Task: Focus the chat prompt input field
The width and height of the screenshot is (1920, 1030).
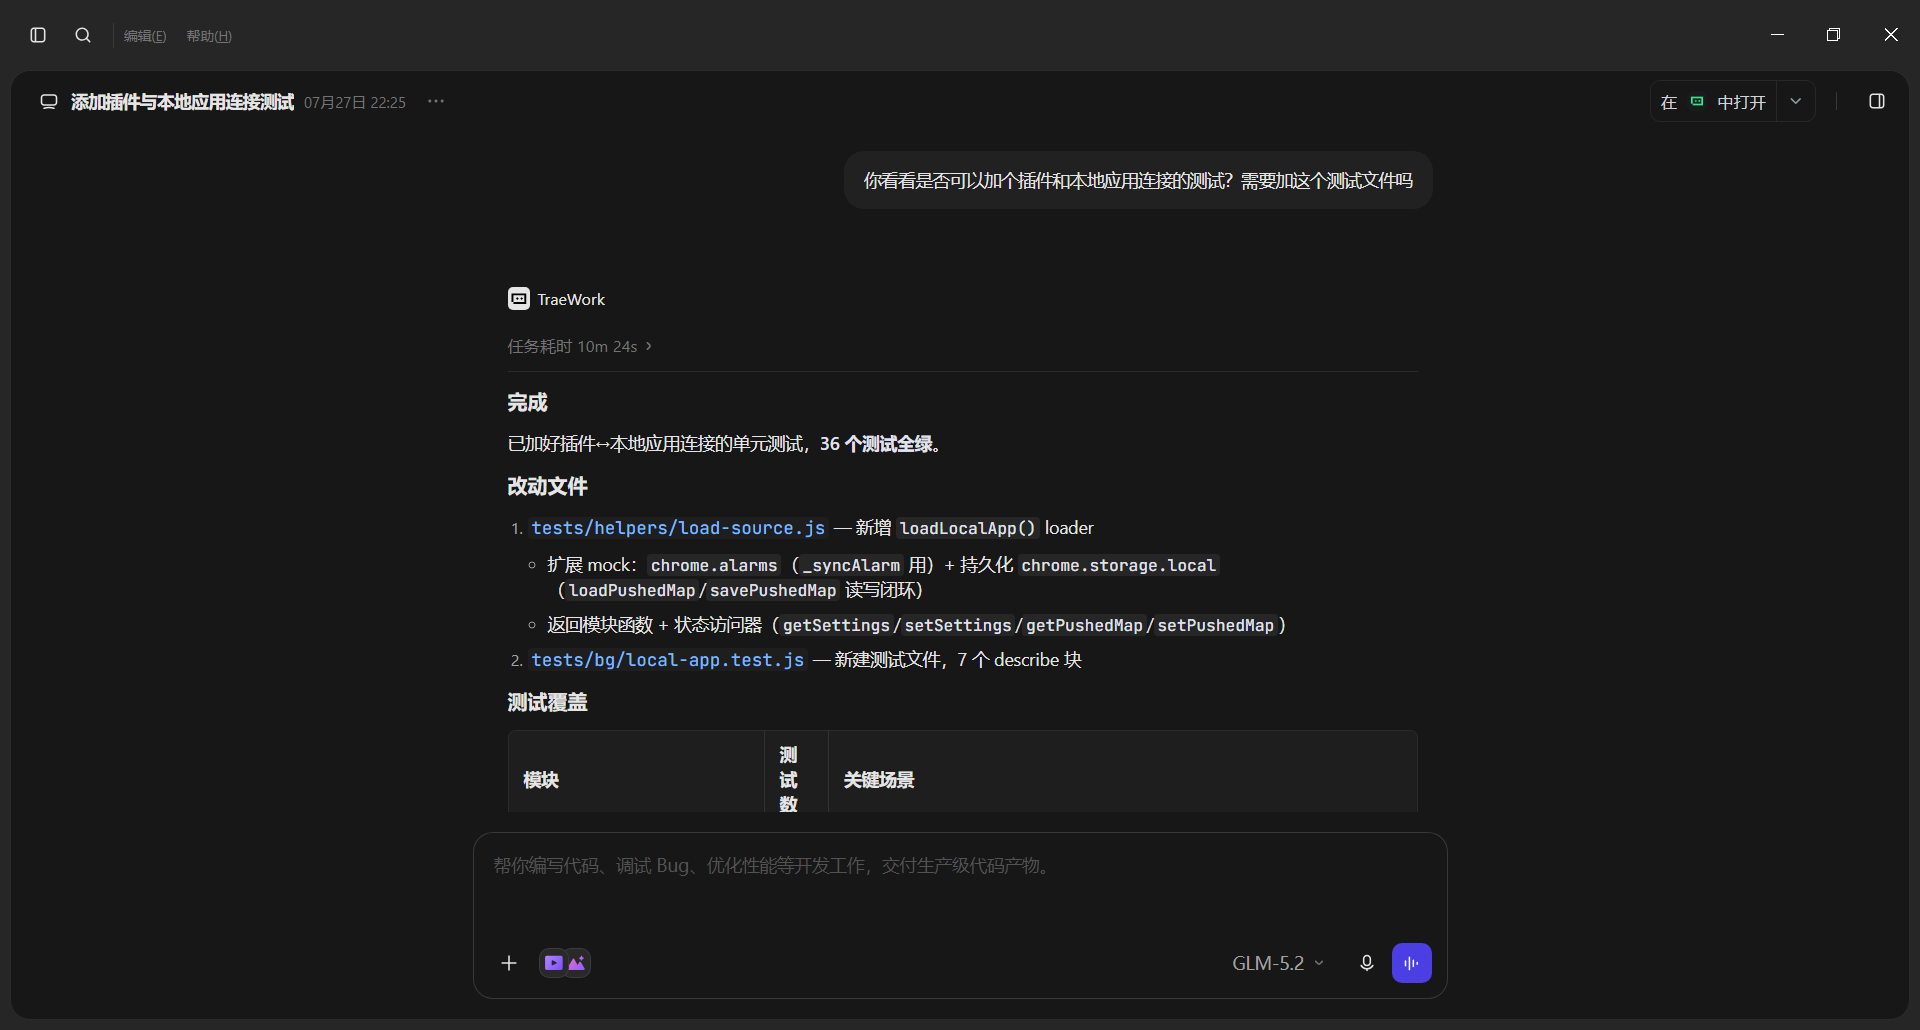Action: pos(960,866)
